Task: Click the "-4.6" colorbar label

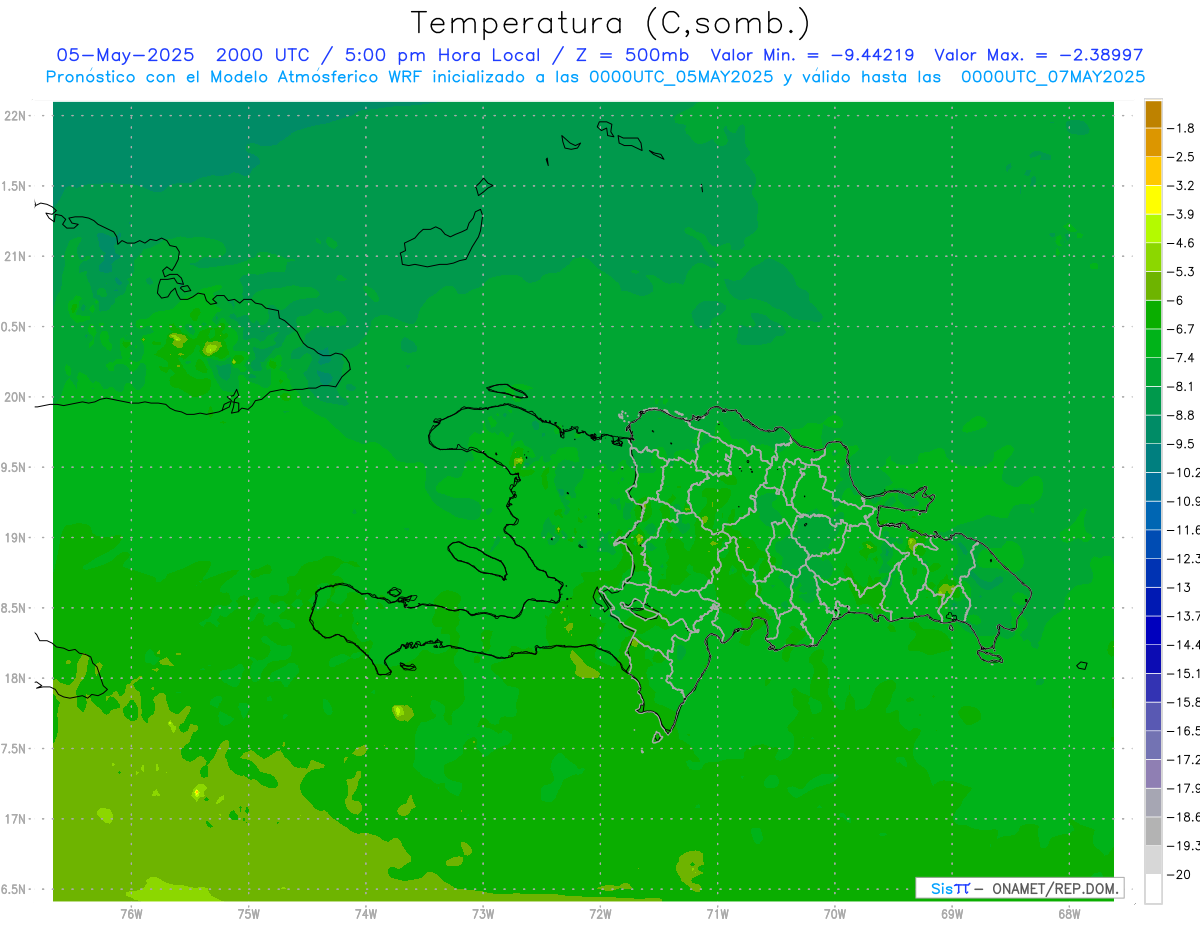Action: pyautogui.click(x=1182, y=243)
